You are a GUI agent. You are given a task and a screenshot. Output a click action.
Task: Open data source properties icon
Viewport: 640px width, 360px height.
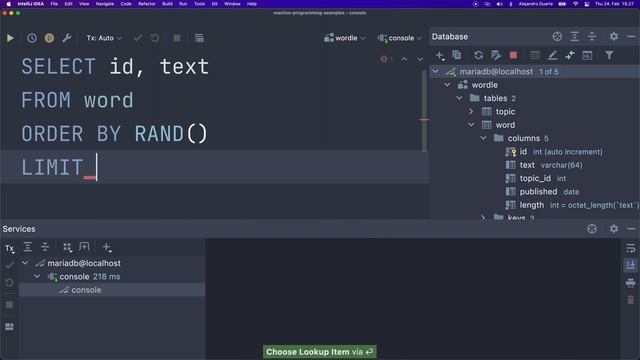click(x=496, y=55)
